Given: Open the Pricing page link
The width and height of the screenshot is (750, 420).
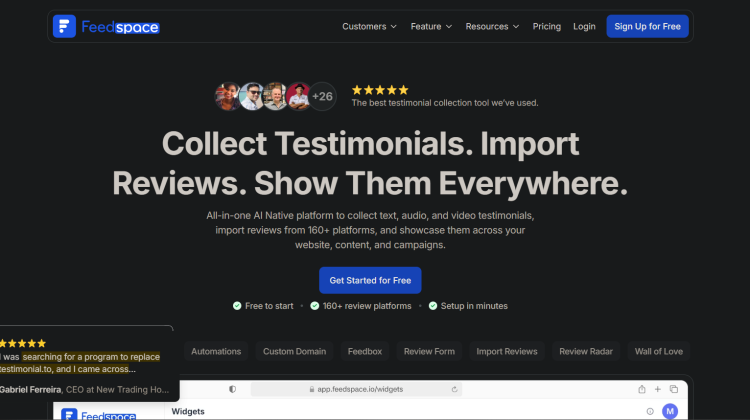Looking at the screenshot, I should point(547,26).
